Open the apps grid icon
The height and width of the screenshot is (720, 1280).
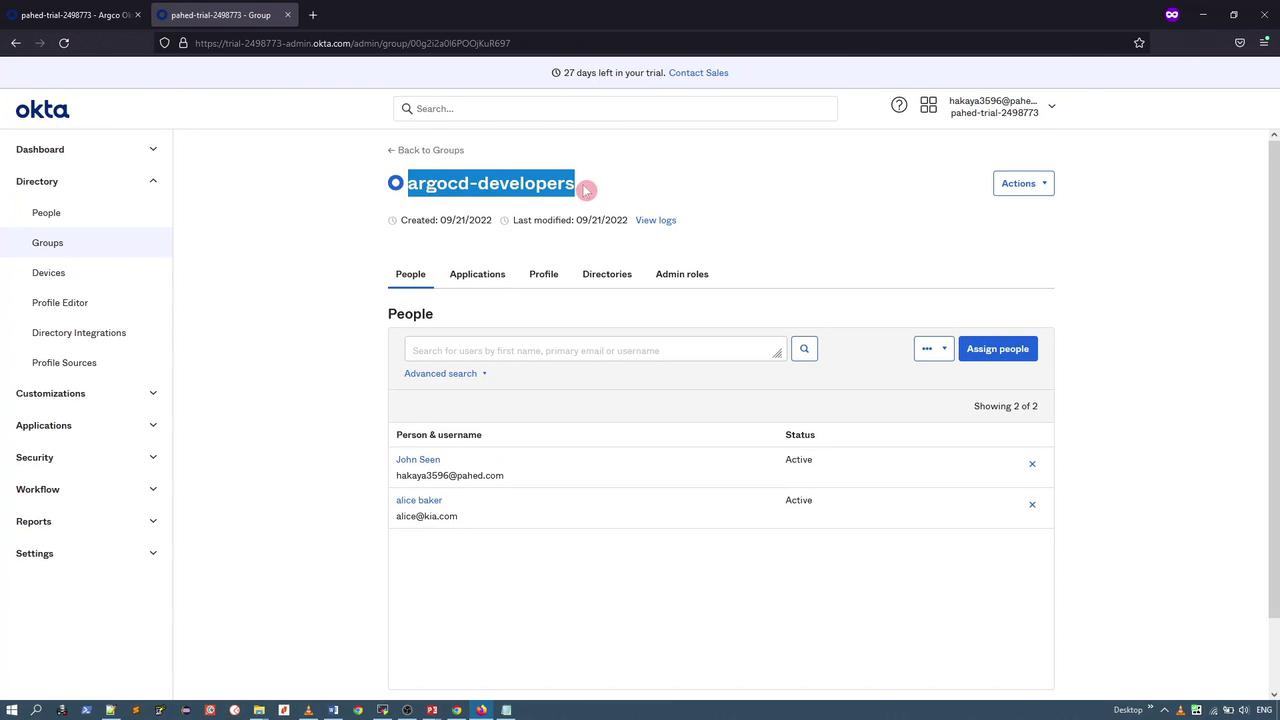pos(928,105)
